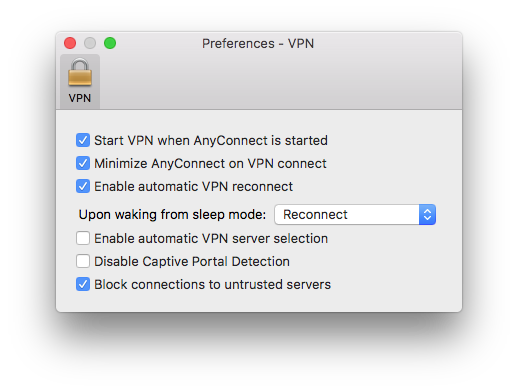
Task: Click the Minimize AnyConnect on VPN connect label
Action: click(210, 163)
